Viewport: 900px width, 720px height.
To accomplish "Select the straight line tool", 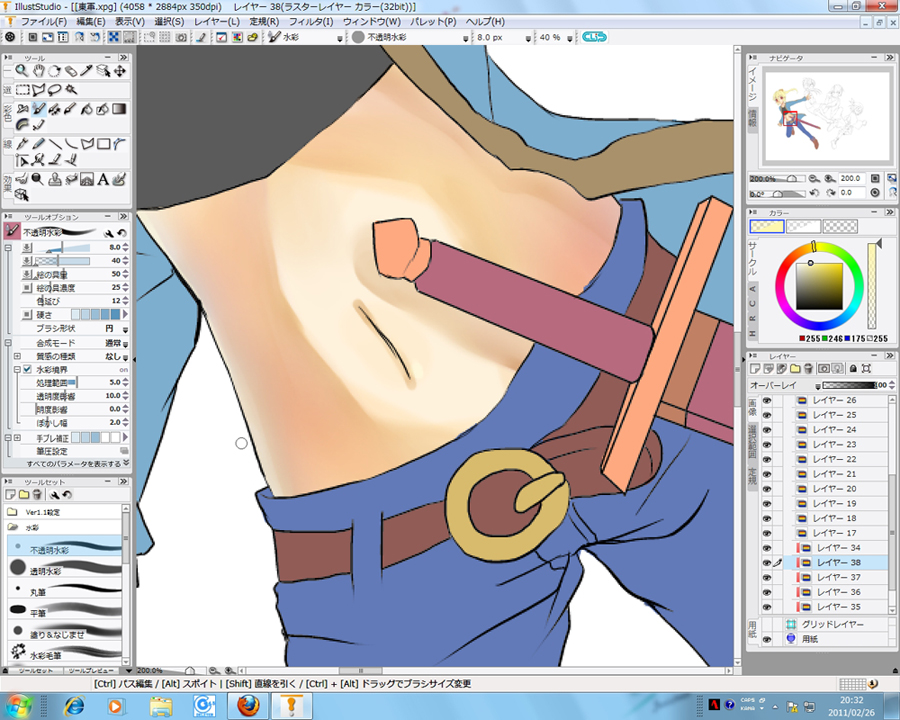I will [55, 144].
